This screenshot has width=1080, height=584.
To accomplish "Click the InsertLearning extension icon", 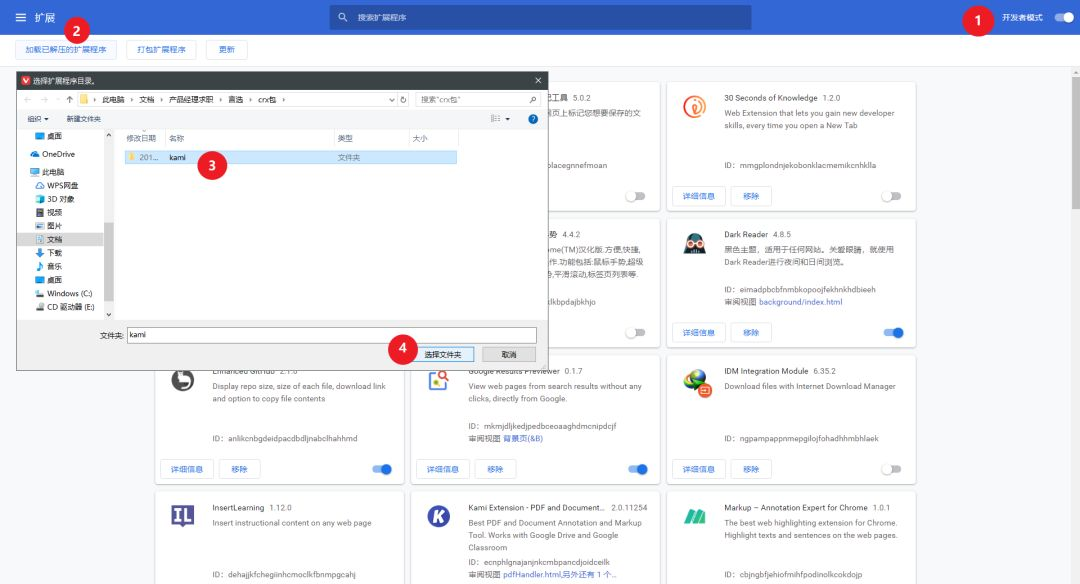I will [183, 515].
